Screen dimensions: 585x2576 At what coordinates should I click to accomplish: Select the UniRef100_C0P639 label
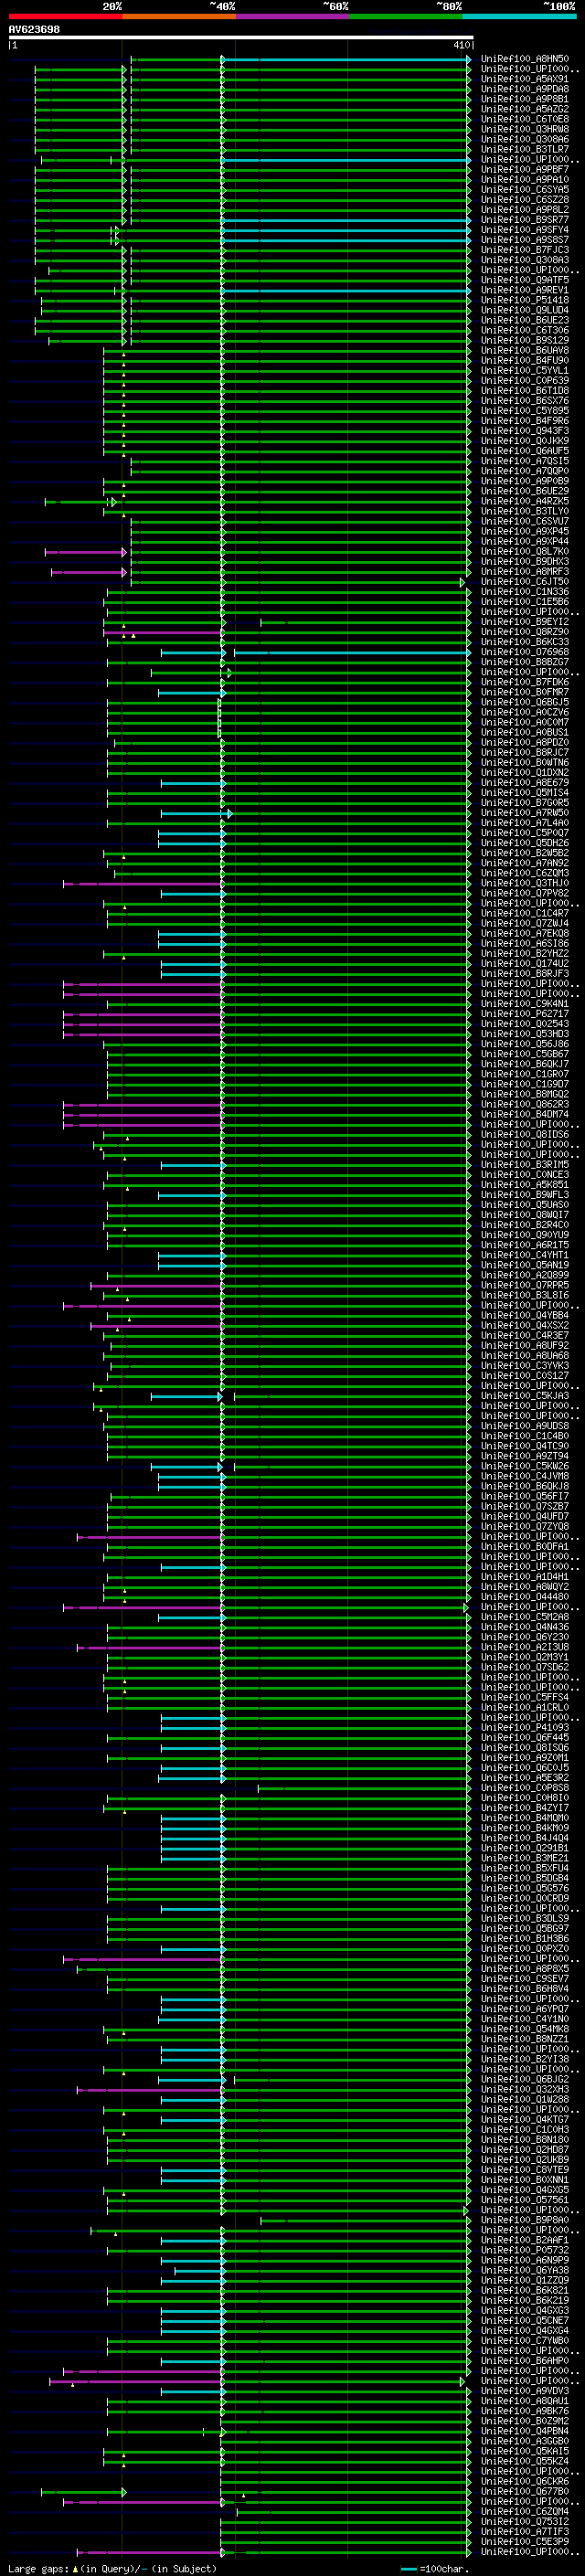coord(525,380)
